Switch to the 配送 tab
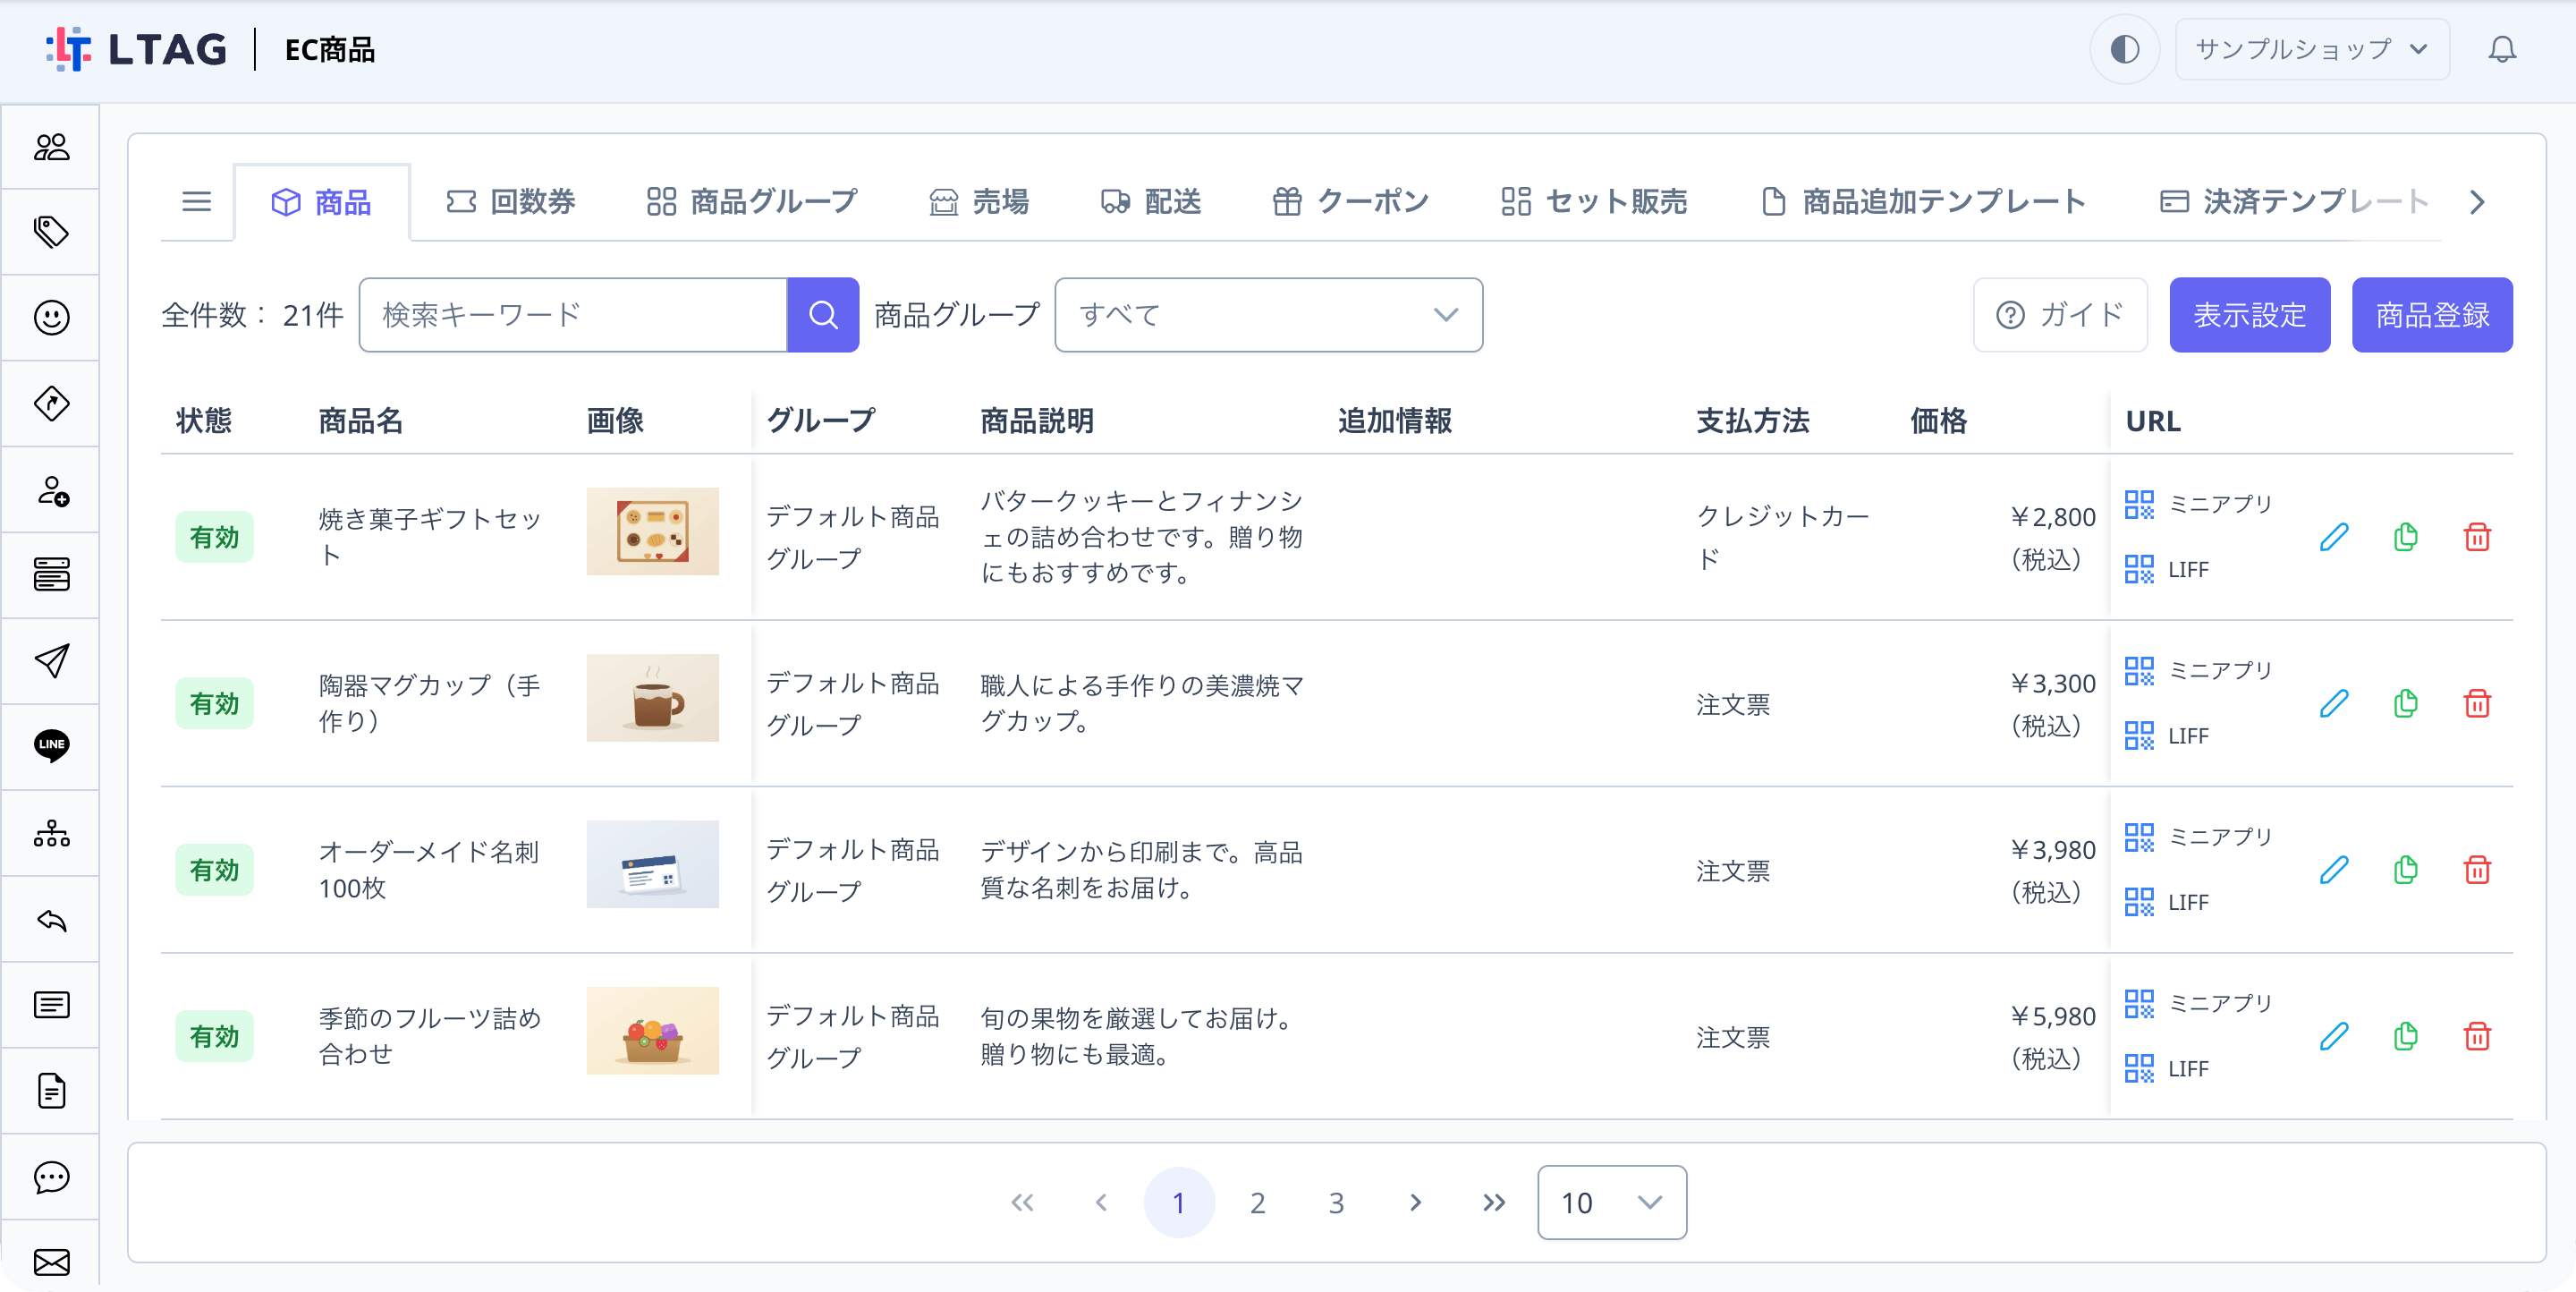 coord(1150,202)
